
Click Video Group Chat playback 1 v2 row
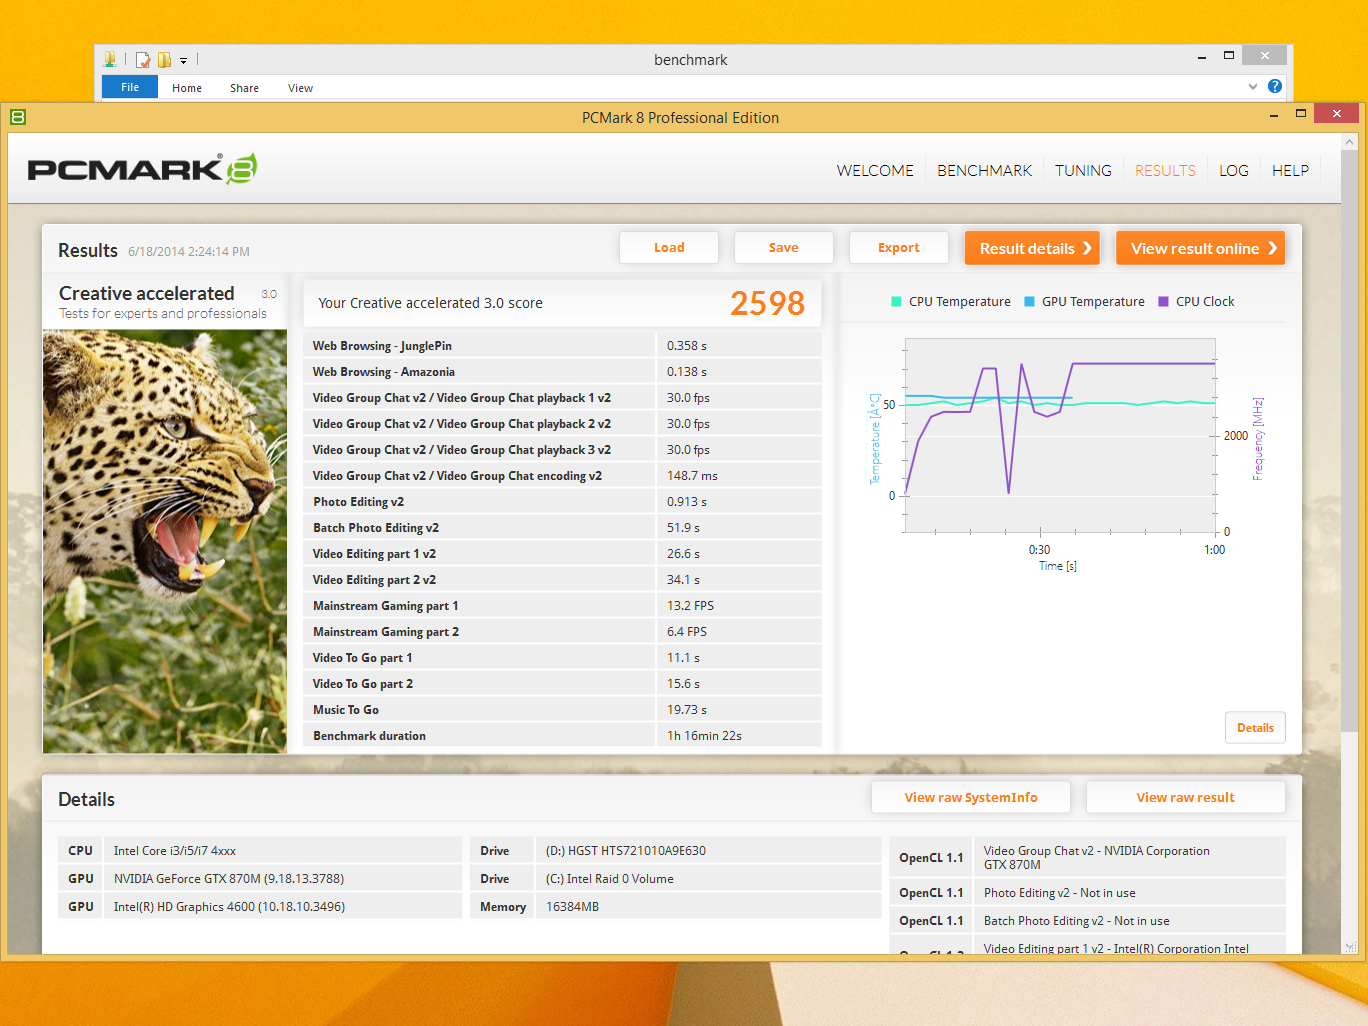[x=562, y=397]
